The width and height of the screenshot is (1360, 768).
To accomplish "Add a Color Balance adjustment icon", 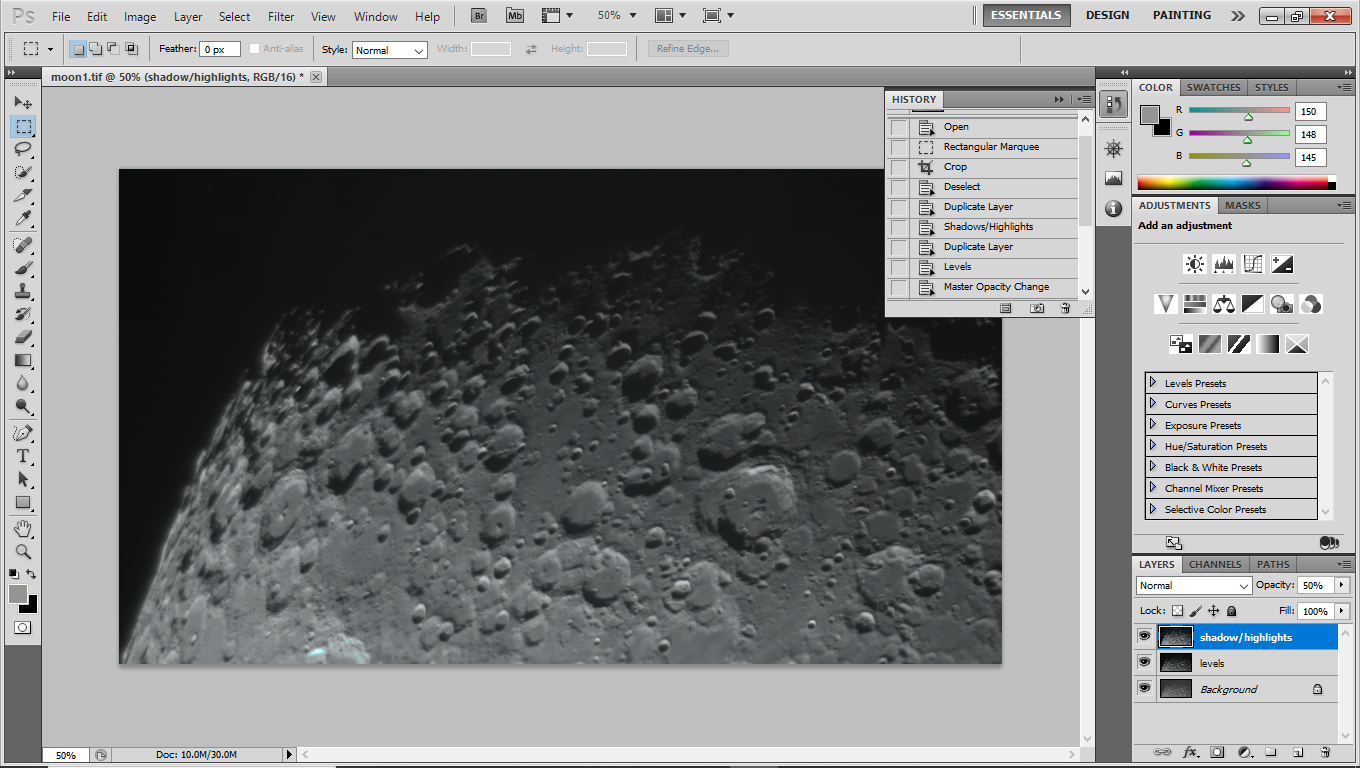I will [1224, 303].
